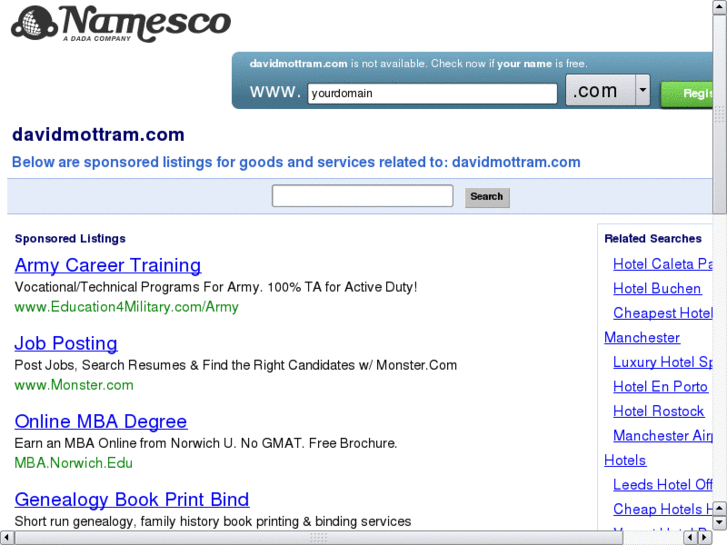
Task: Click the horizontal scrollbar thumb
Action: coord(319,538)
